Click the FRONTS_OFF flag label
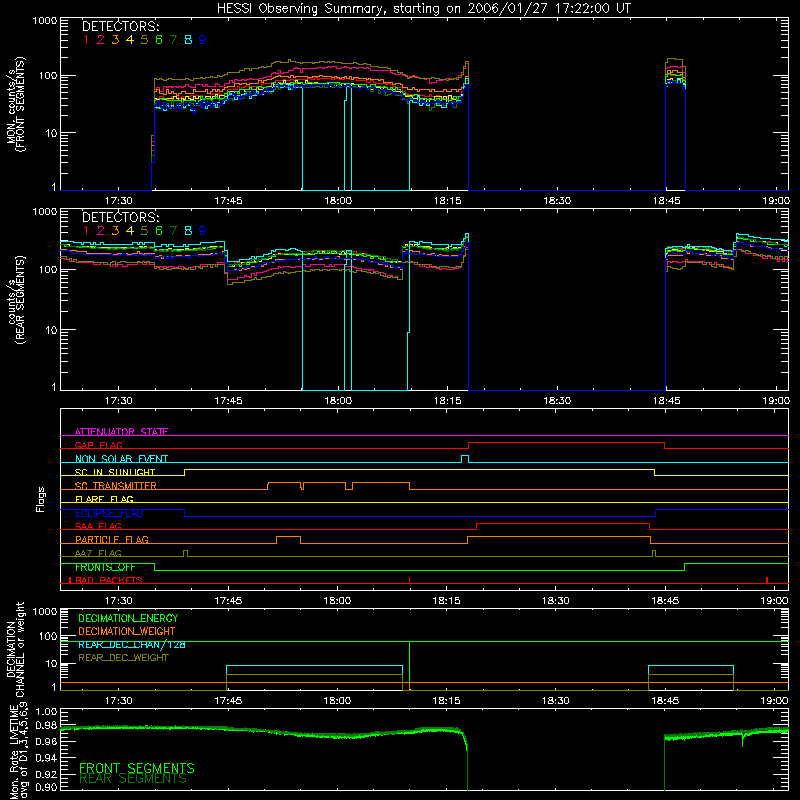800x800 pixels. pos(105,567)
